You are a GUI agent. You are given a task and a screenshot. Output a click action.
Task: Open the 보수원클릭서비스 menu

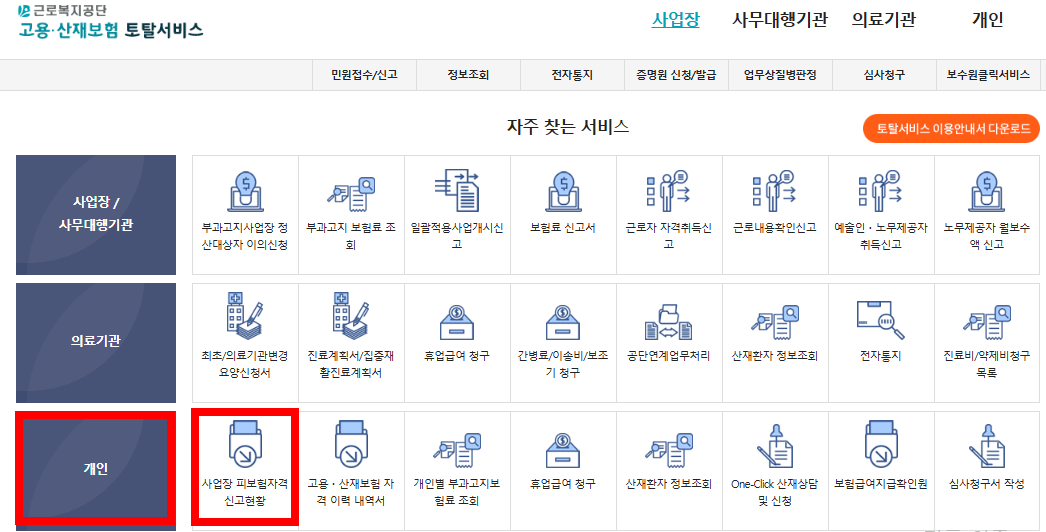989,75
